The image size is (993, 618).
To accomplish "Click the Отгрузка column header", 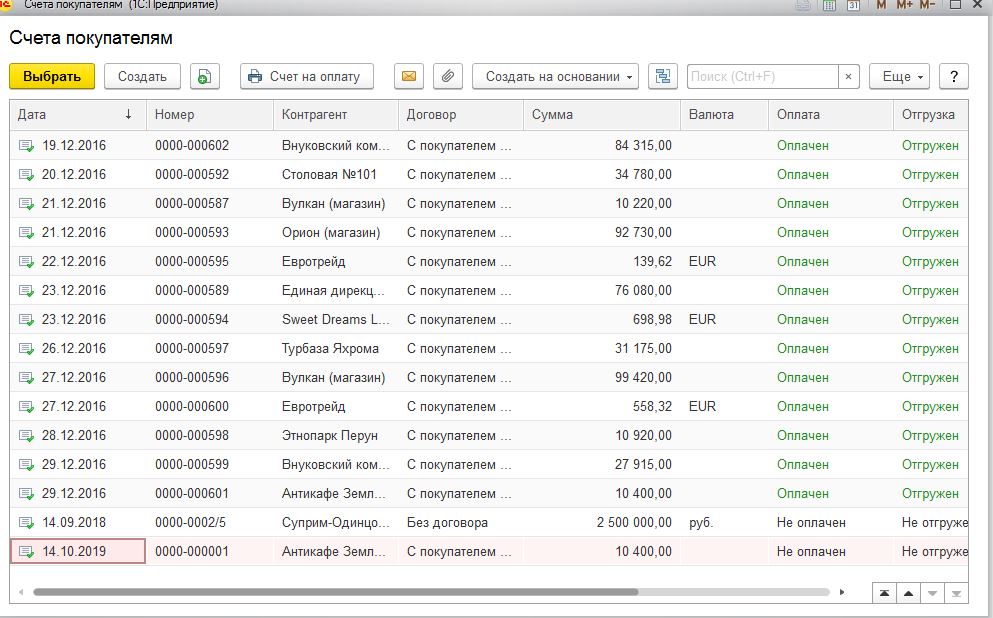I will pos(931,115).
